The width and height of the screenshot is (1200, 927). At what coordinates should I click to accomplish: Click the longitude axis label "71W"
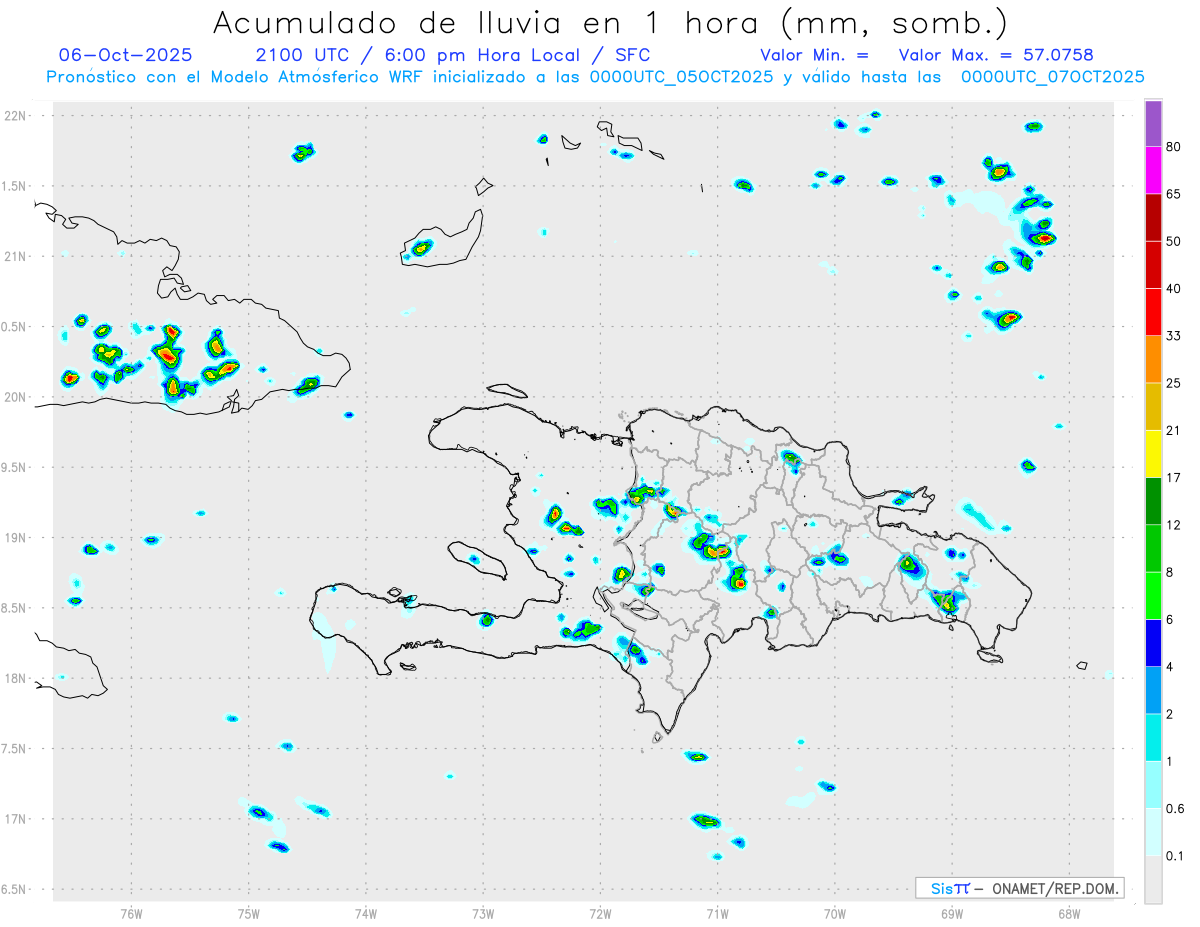pyautogui.click(x=717, y=913)
